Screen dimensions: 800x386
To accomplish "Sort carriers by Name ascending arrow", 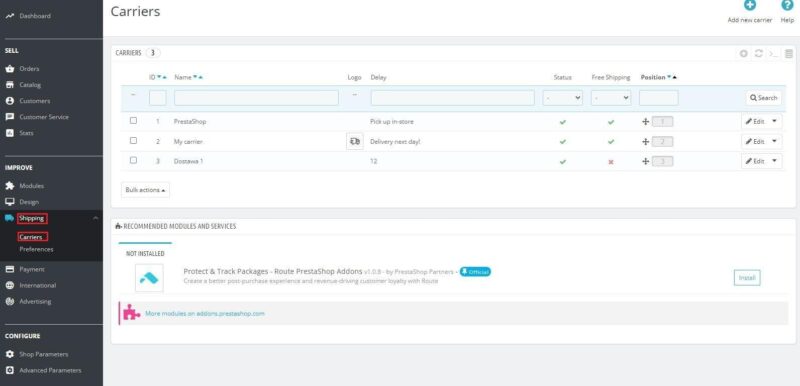I will coord(201,77).
